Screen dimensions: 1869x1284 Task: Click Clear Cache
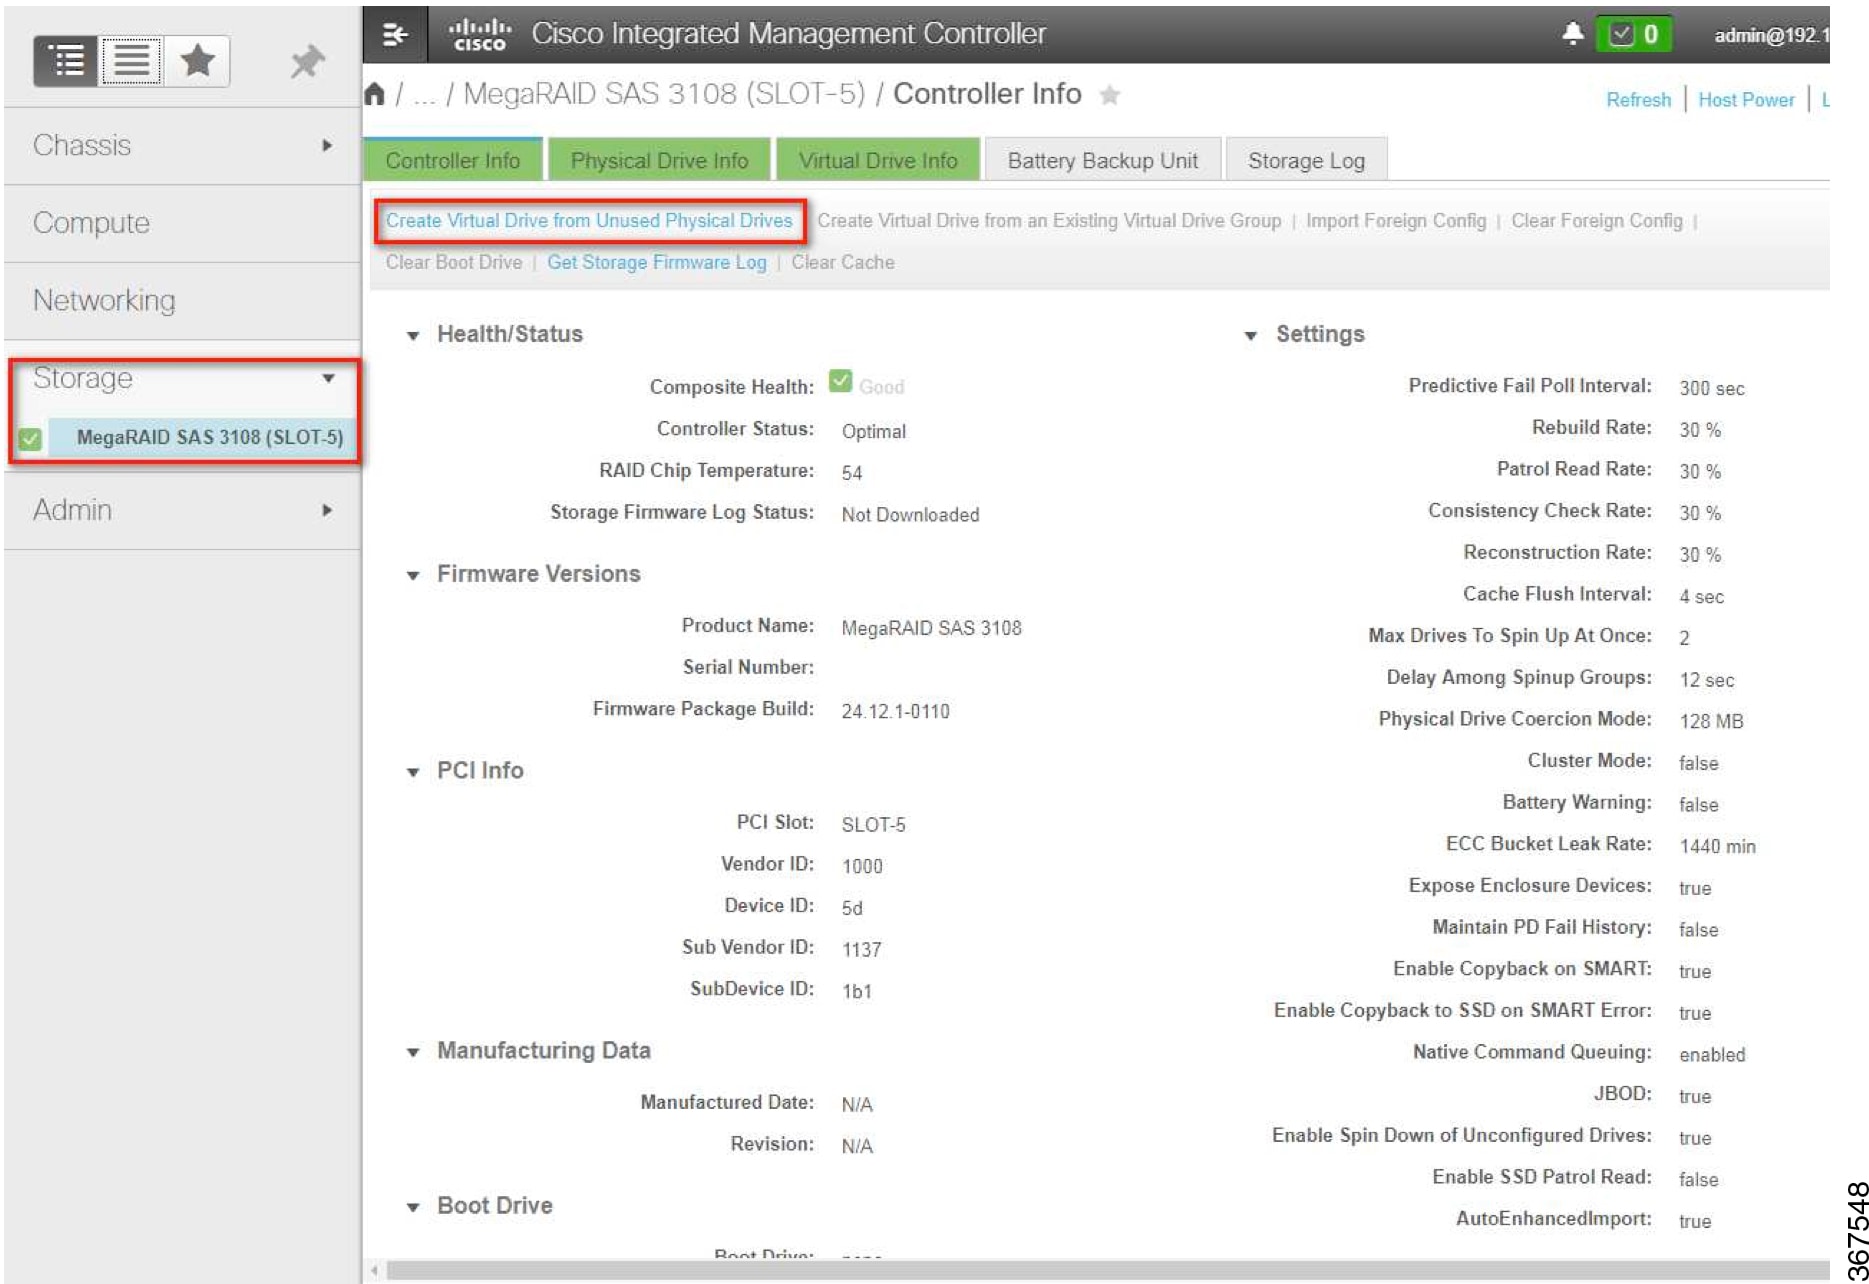coord(843,263)
